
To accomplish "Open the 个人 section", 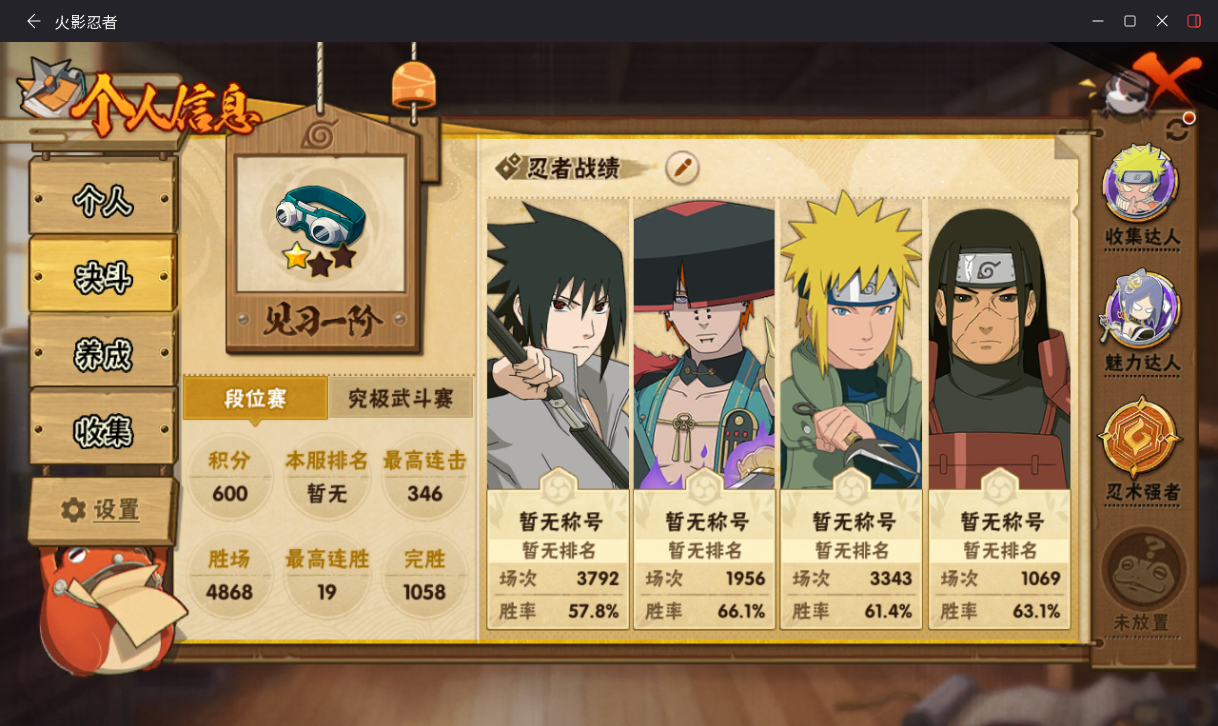I will pyautogui.click(x=103, y=197).
